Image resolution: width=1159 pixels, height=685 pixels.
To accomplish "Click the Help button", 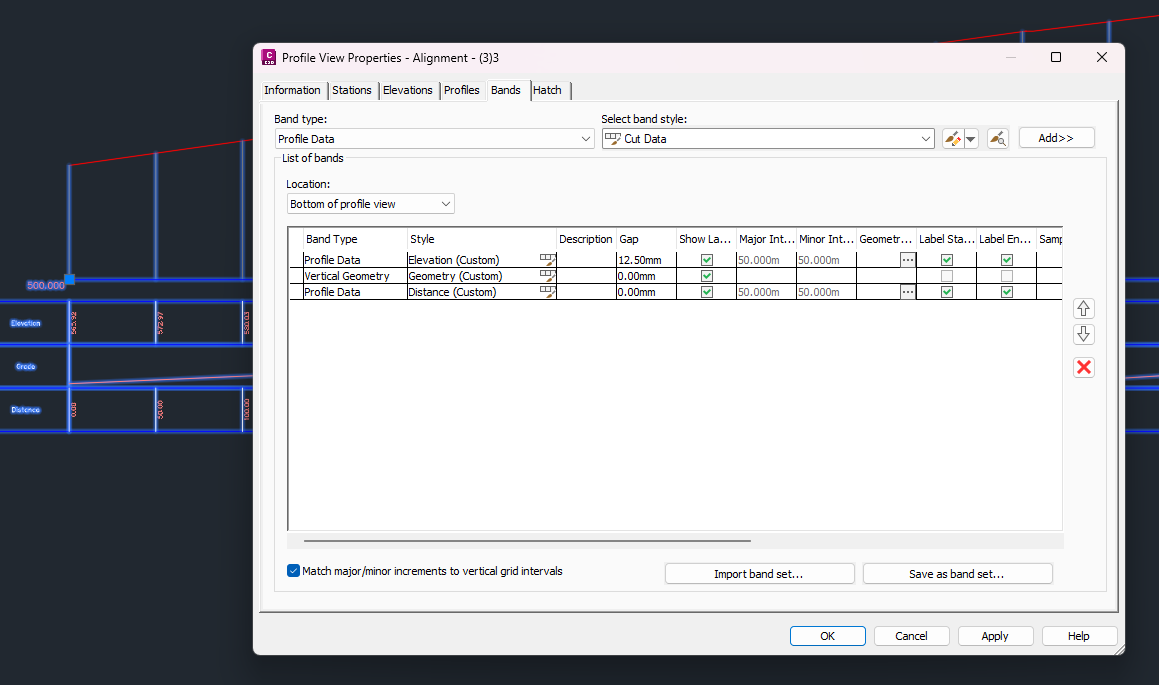I will pyautogui.click(x=1078, y=636).
